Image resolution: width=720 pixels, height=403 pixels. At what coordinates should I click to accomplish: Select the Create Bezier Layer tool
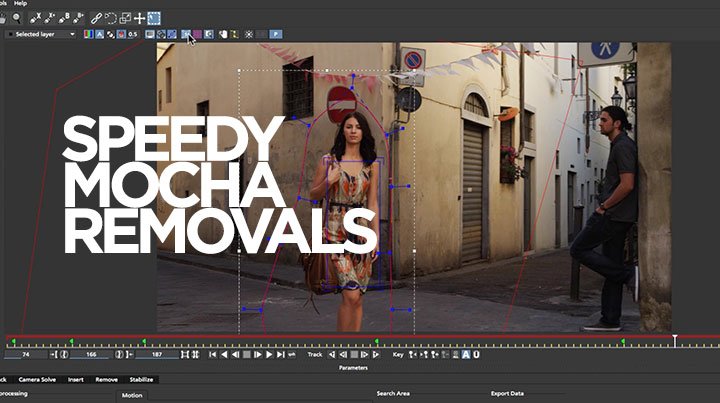[64, 18]
